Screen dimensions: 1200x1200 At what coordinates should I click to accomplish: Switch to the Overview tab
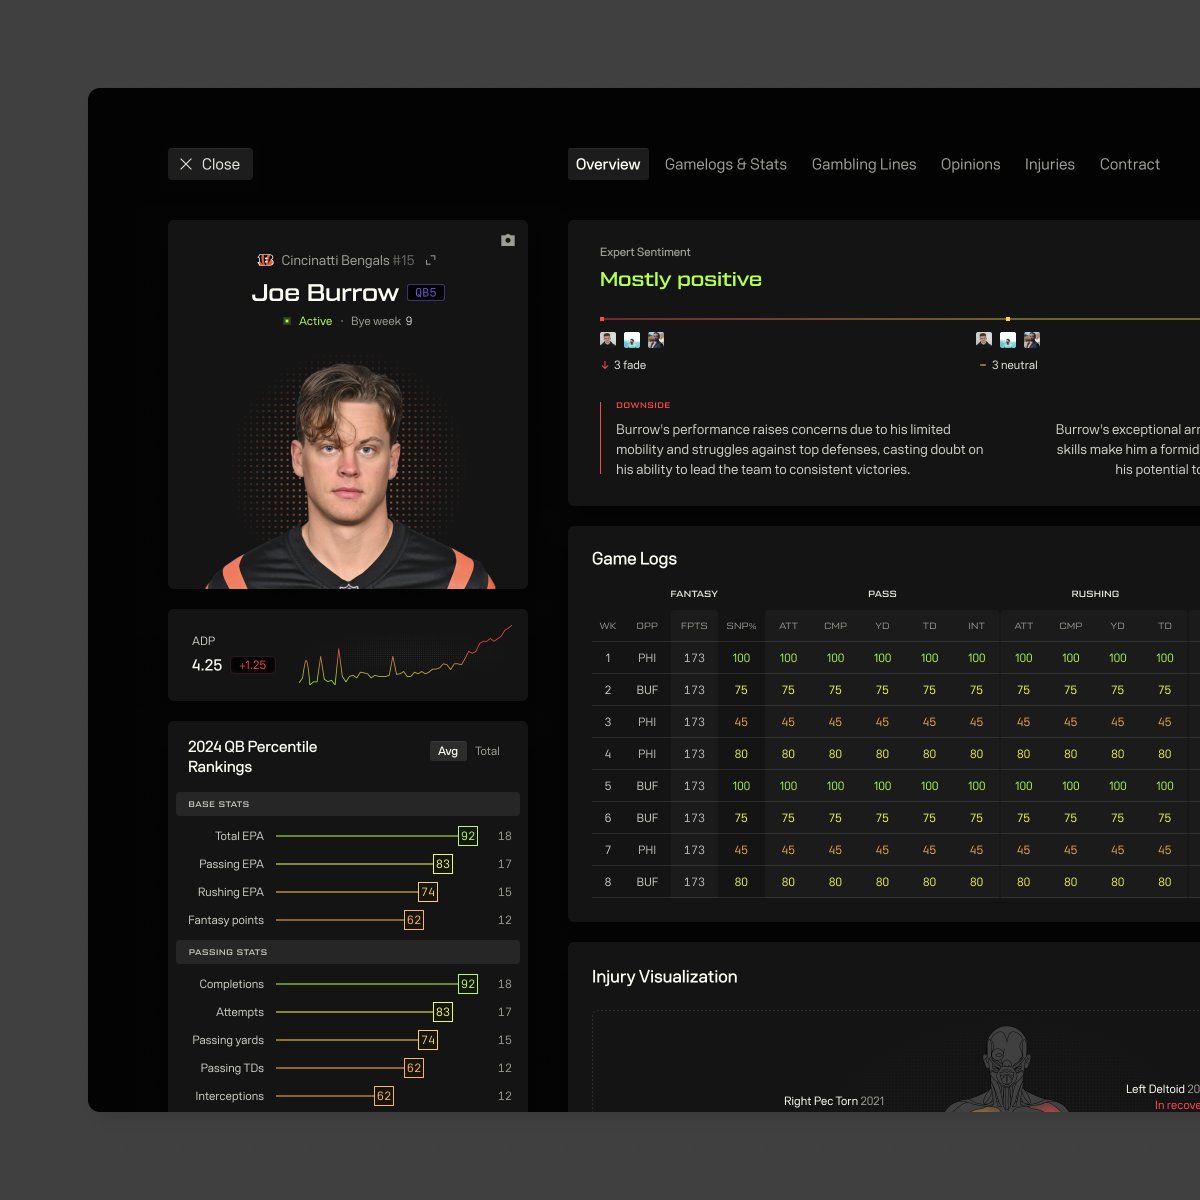point(608,164)
